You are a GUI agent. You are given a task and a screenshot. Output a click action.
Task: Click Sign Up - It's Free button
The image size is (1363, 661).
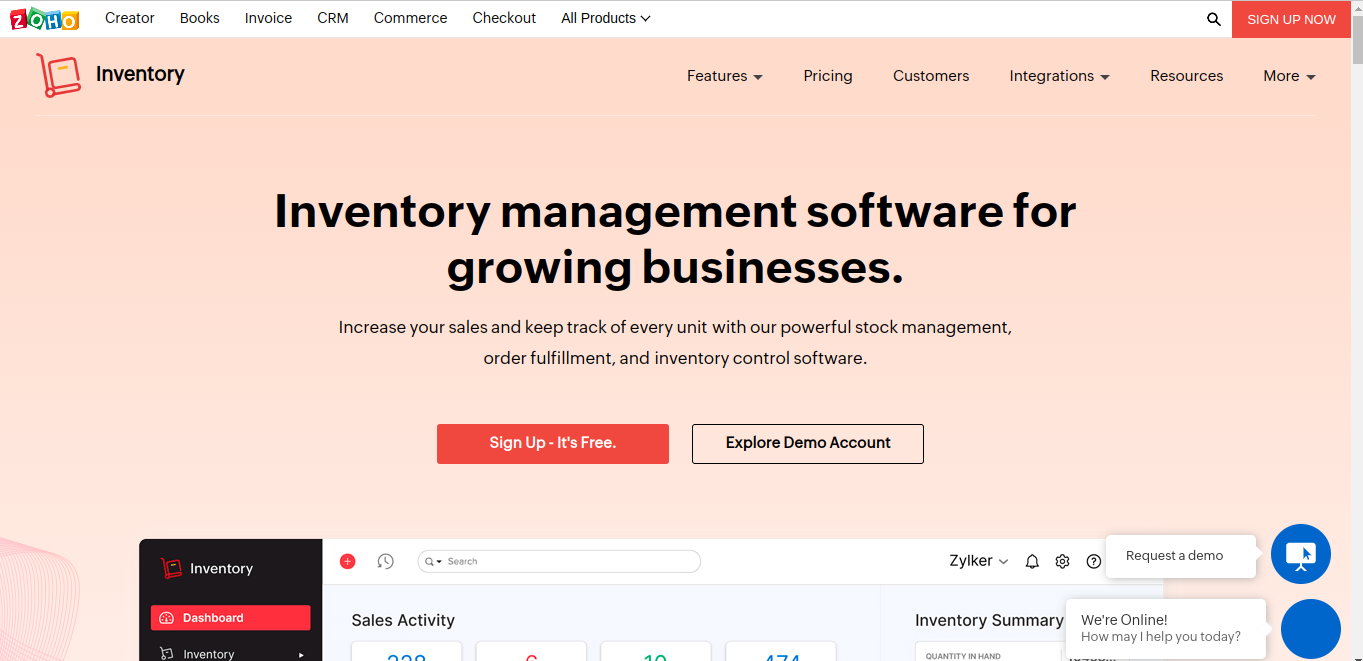[553, 444]
